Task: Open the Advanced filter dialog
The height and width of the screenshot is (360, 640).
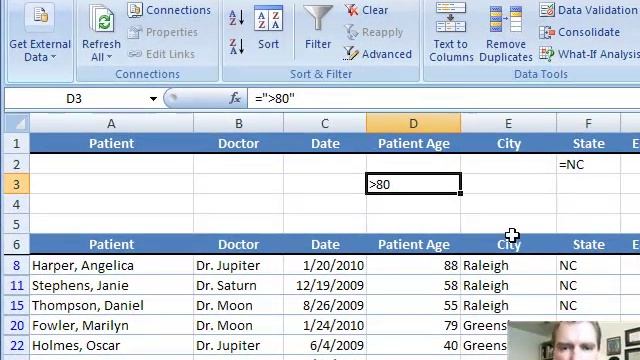Action: [x=378, y=54]
